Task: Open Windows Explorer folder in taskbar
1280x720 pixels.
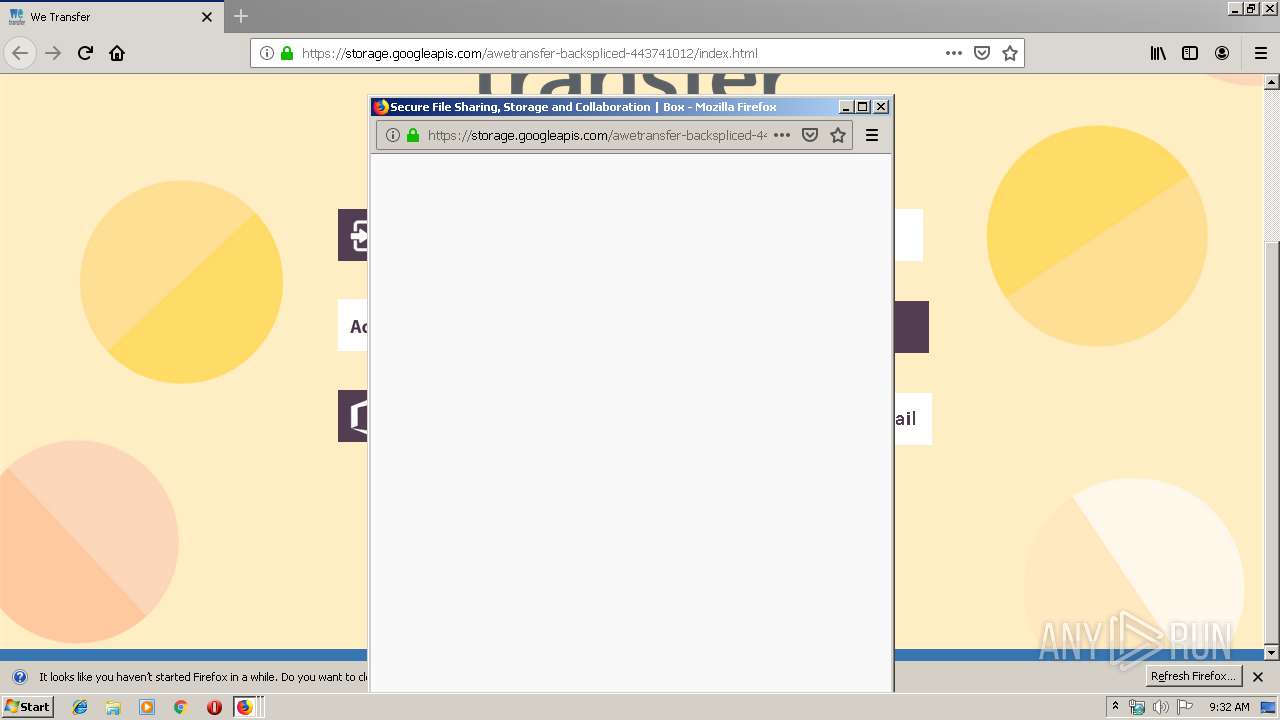Action: (x=113, y=707)
